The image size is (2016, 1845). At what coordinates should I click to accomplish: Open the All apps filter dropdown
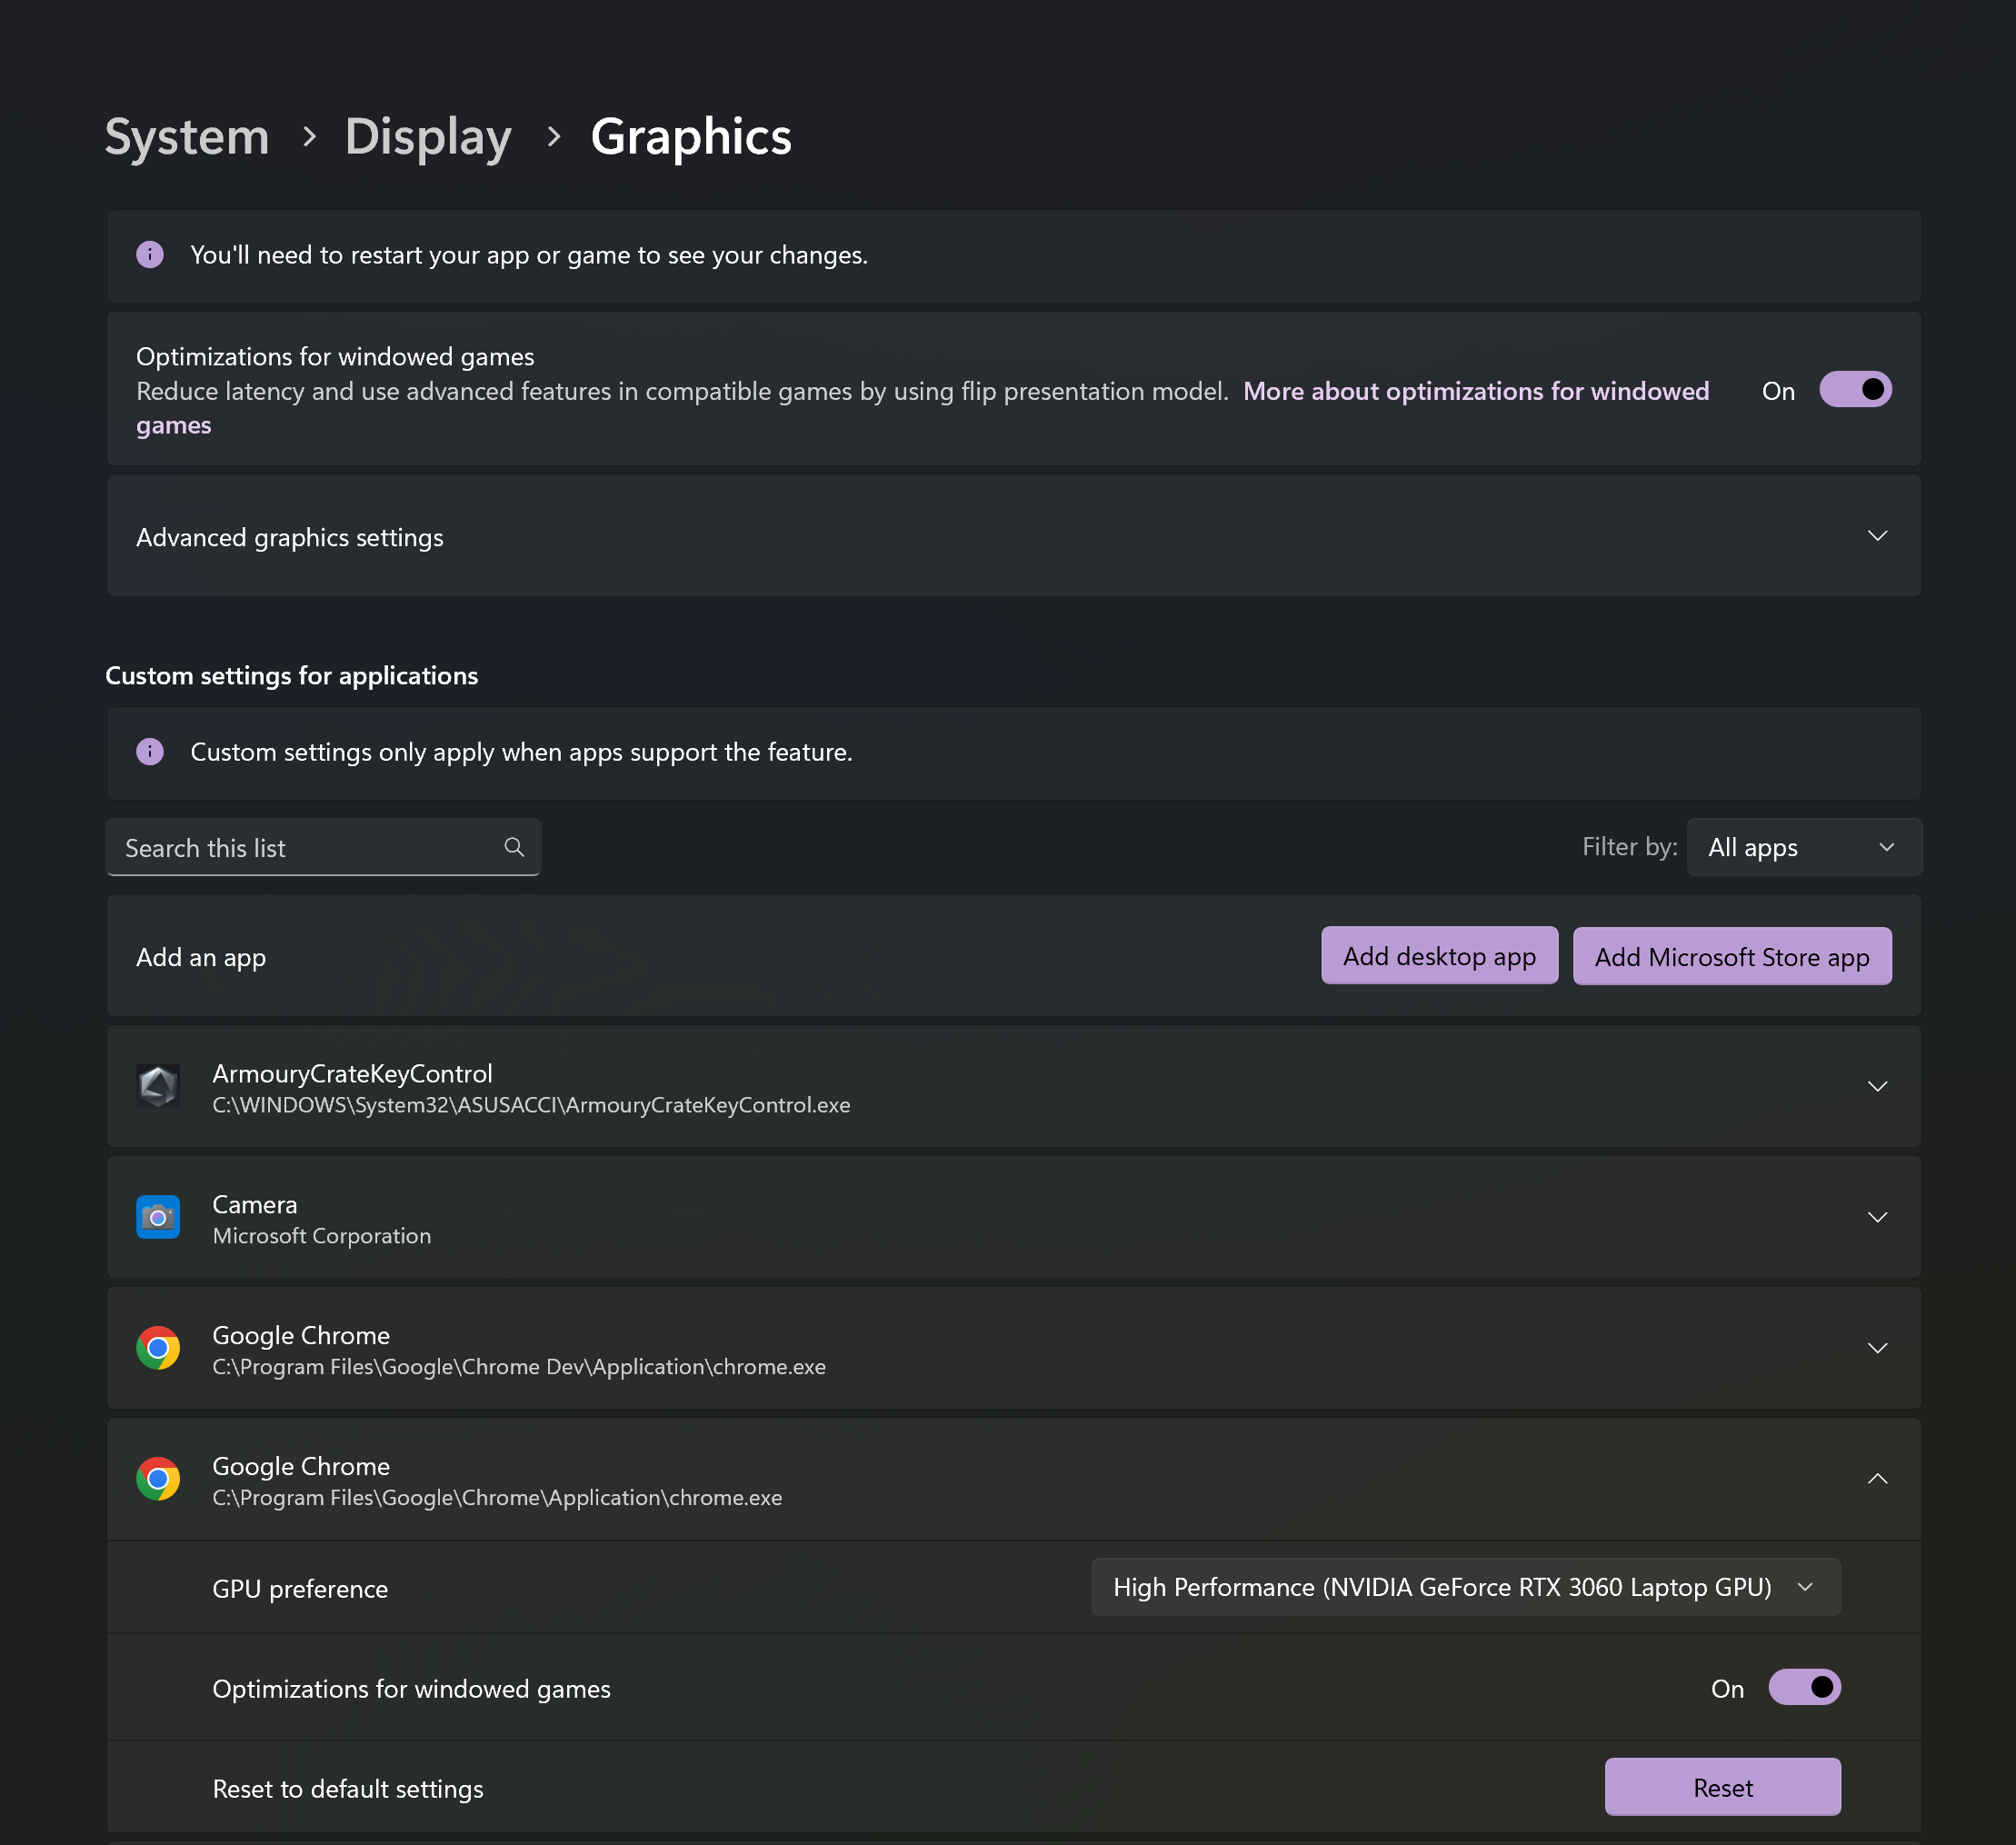pos(1803,847)
